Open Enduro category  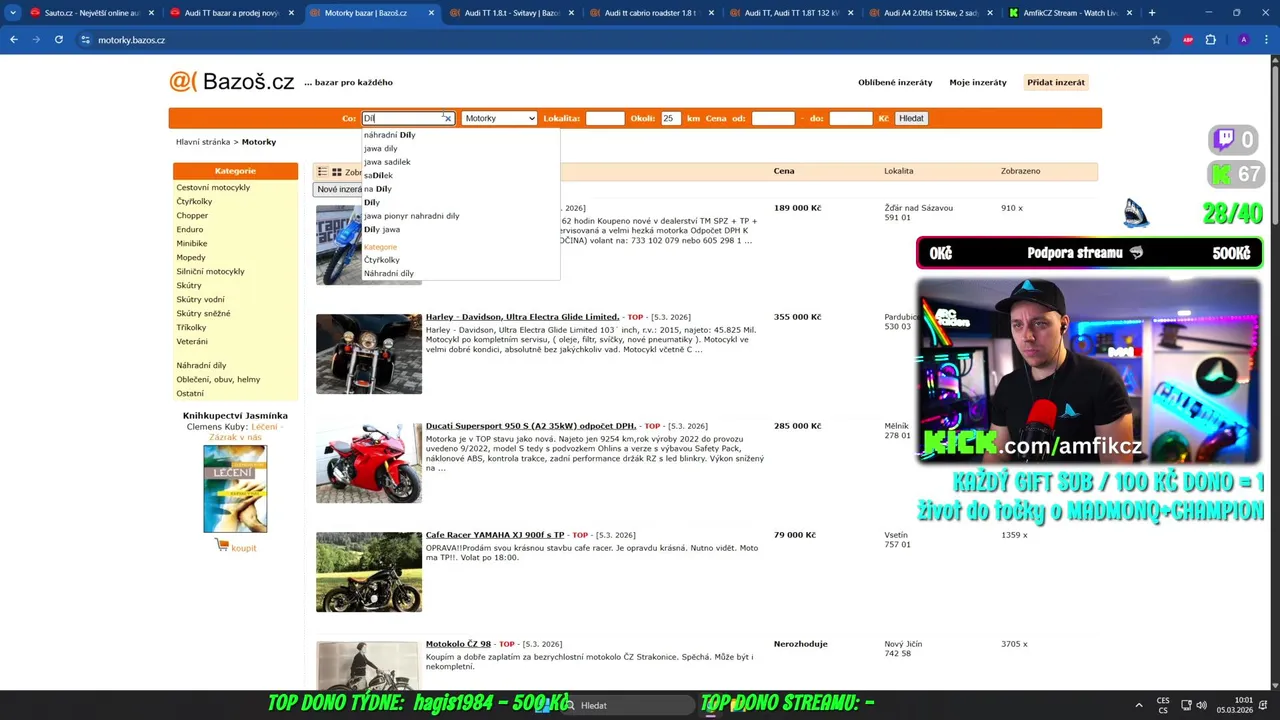click(x=190, y=229)
